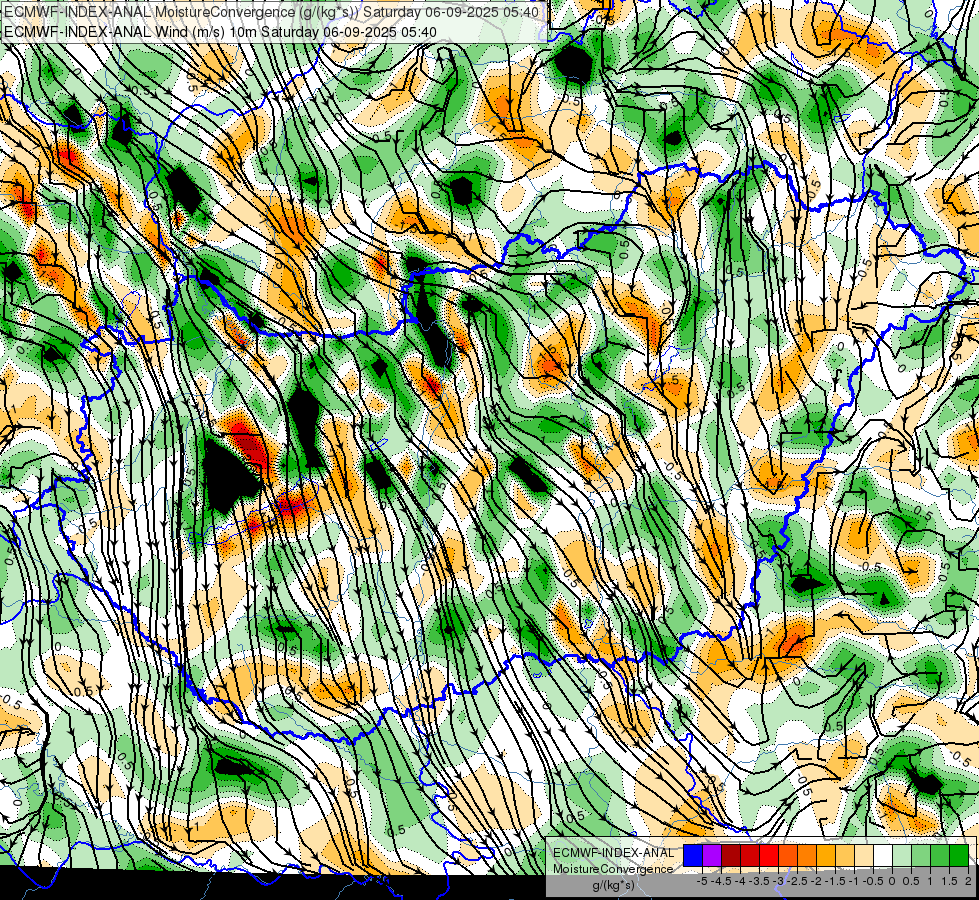Click the Wind (m/s) 10m title line

click(220, 32)
